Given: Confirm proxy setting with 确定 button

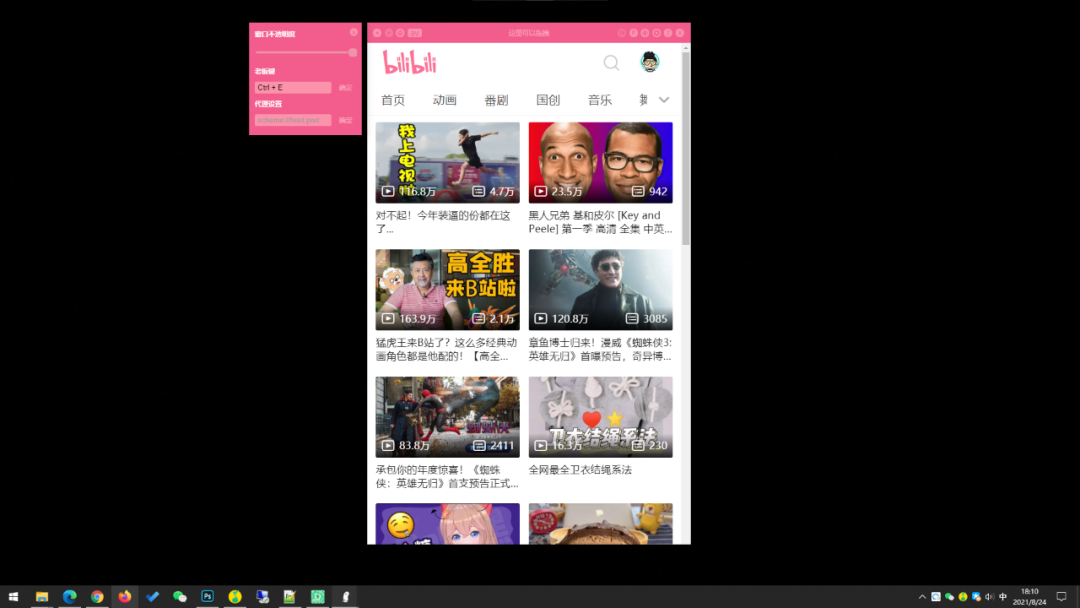Looking at the screenshot, I should click(346, 120).
